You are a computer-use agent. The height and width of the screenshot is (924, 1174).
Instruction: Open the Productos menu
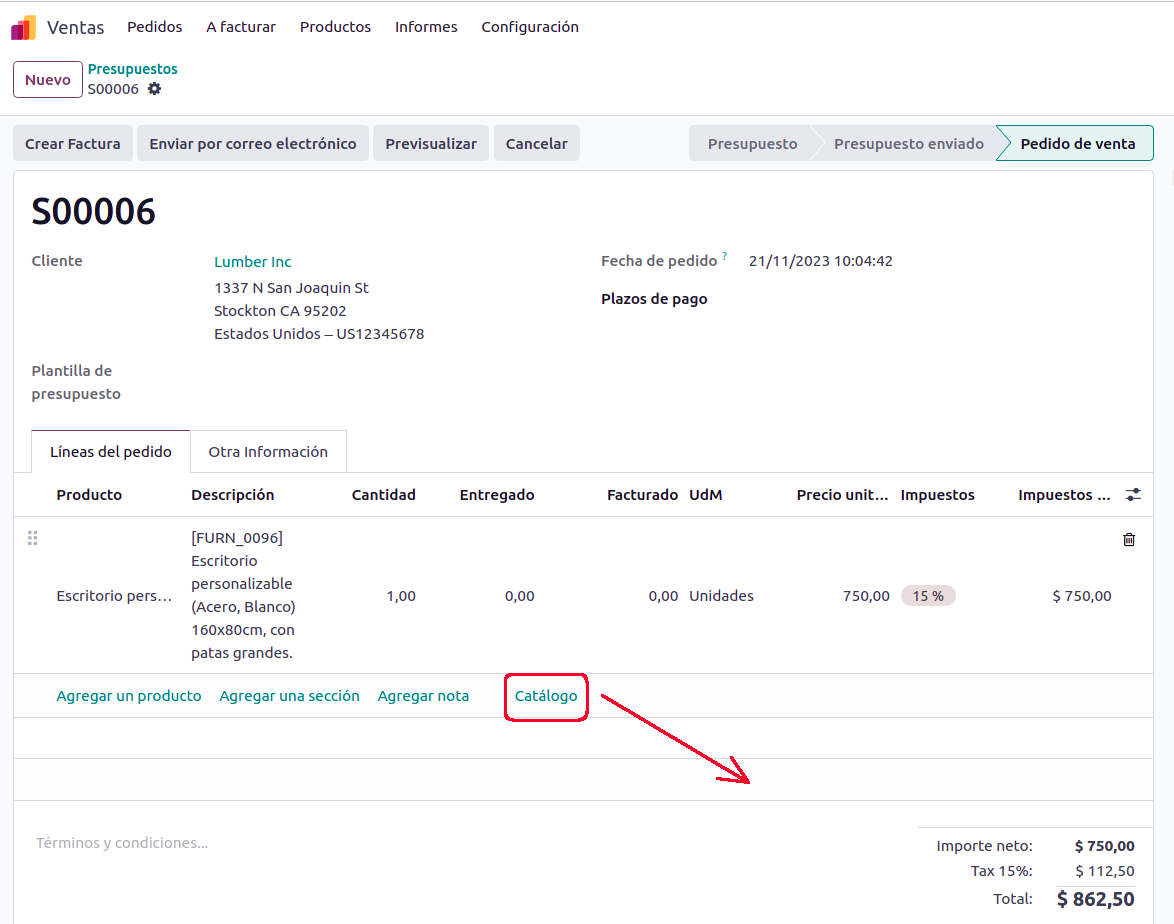coord(335,27)
